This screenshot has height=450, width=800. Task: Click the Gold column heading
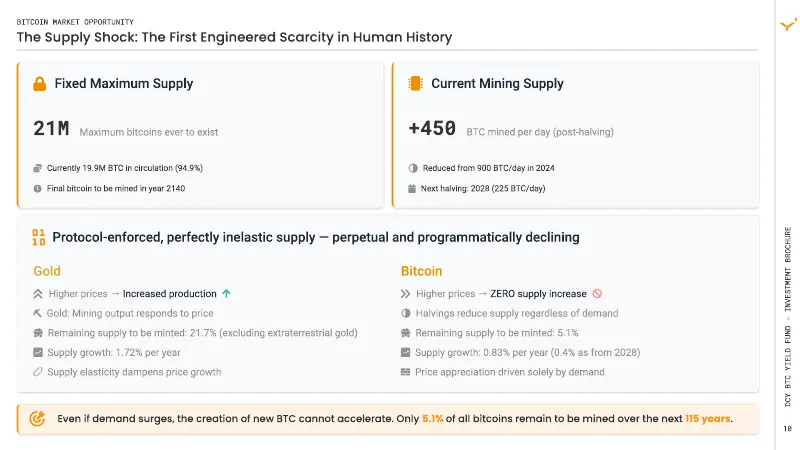coord(47,271)
